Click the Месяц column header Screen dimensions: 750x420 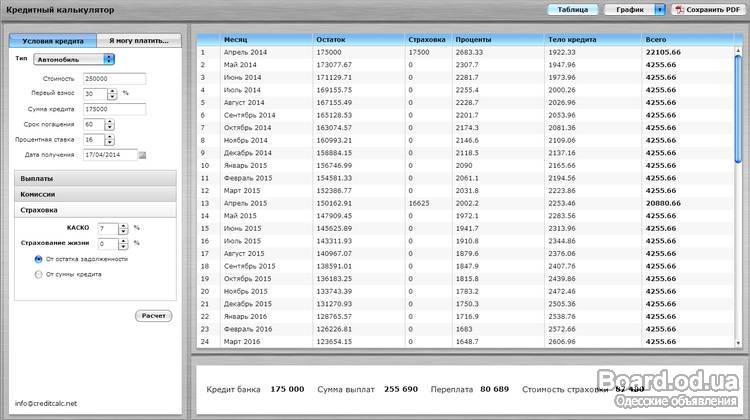click(x=266, y=40)
